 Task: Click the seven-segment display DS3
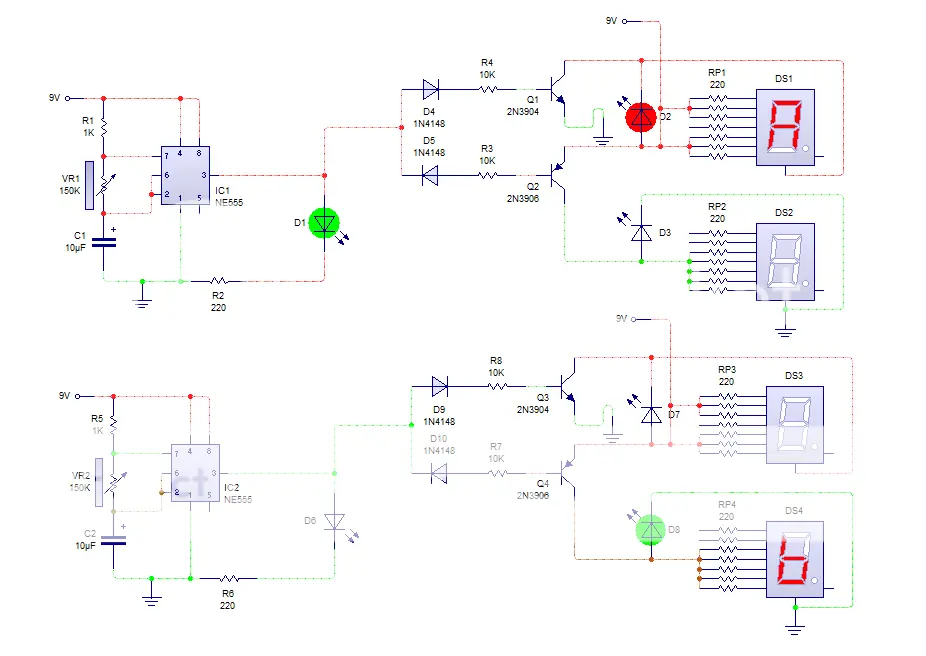point(795,425)
